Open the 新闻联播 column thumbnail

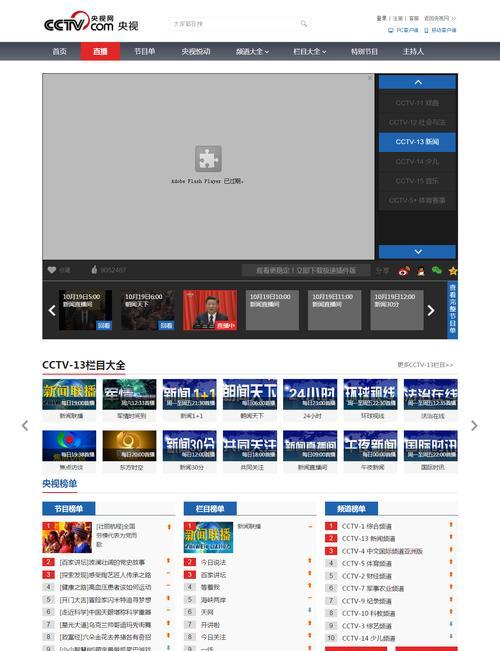[69, 394]
